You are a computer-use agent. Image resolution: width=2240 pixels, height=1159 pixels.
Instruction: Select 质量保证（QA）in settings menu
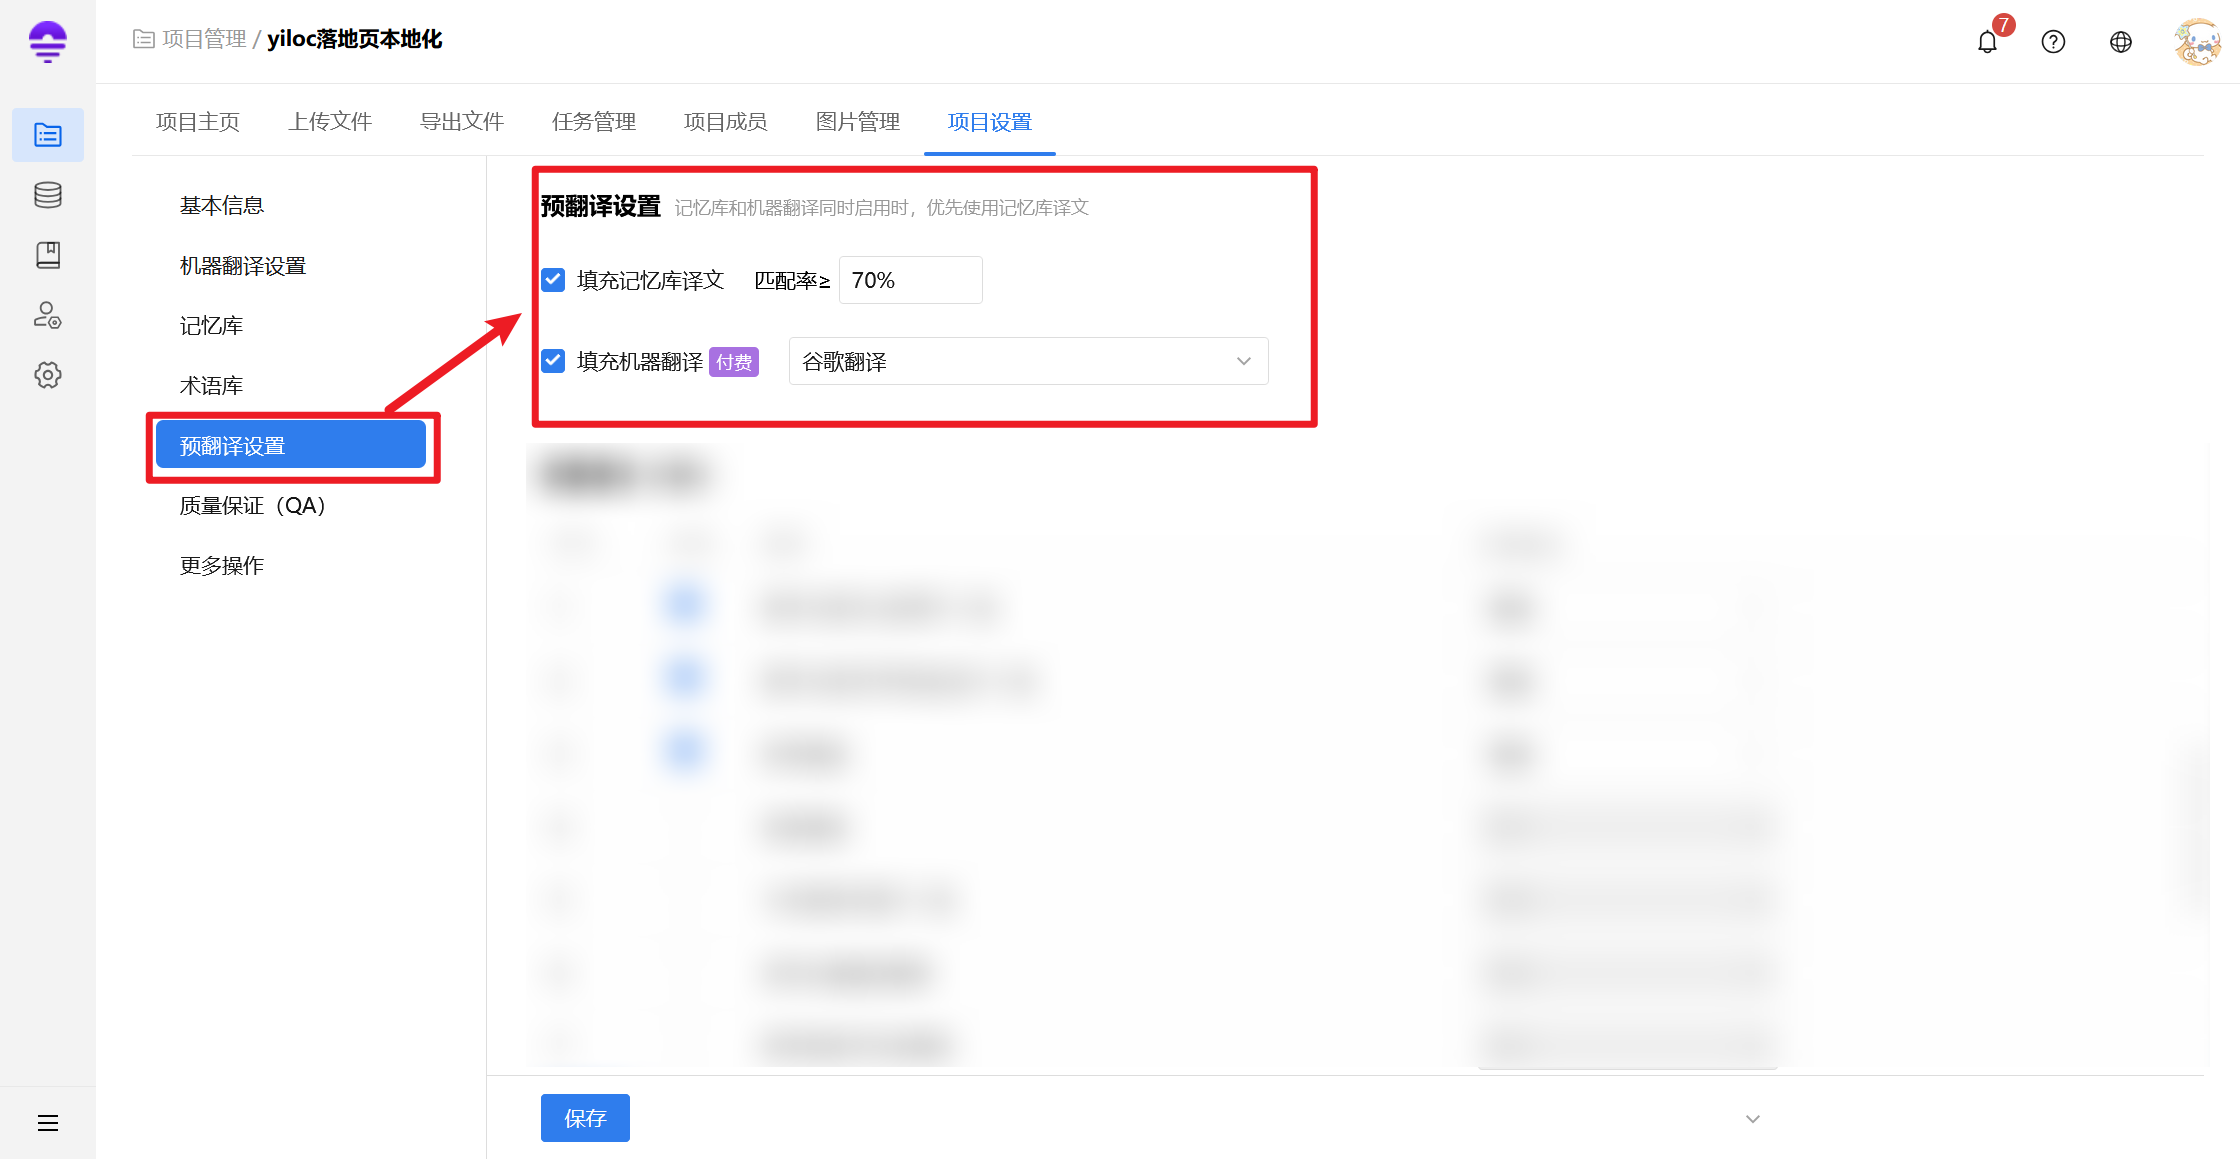253,506
